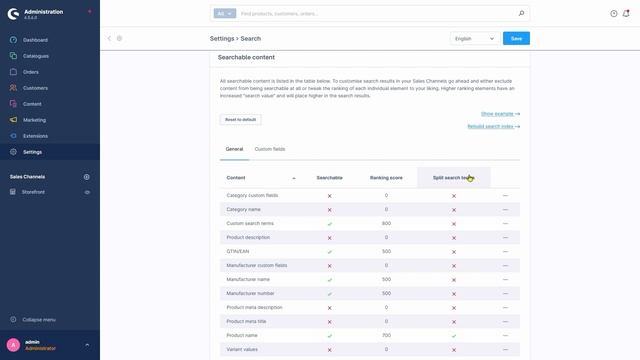
Task: Click the Ranking score column header
Action: coord(386,178)
